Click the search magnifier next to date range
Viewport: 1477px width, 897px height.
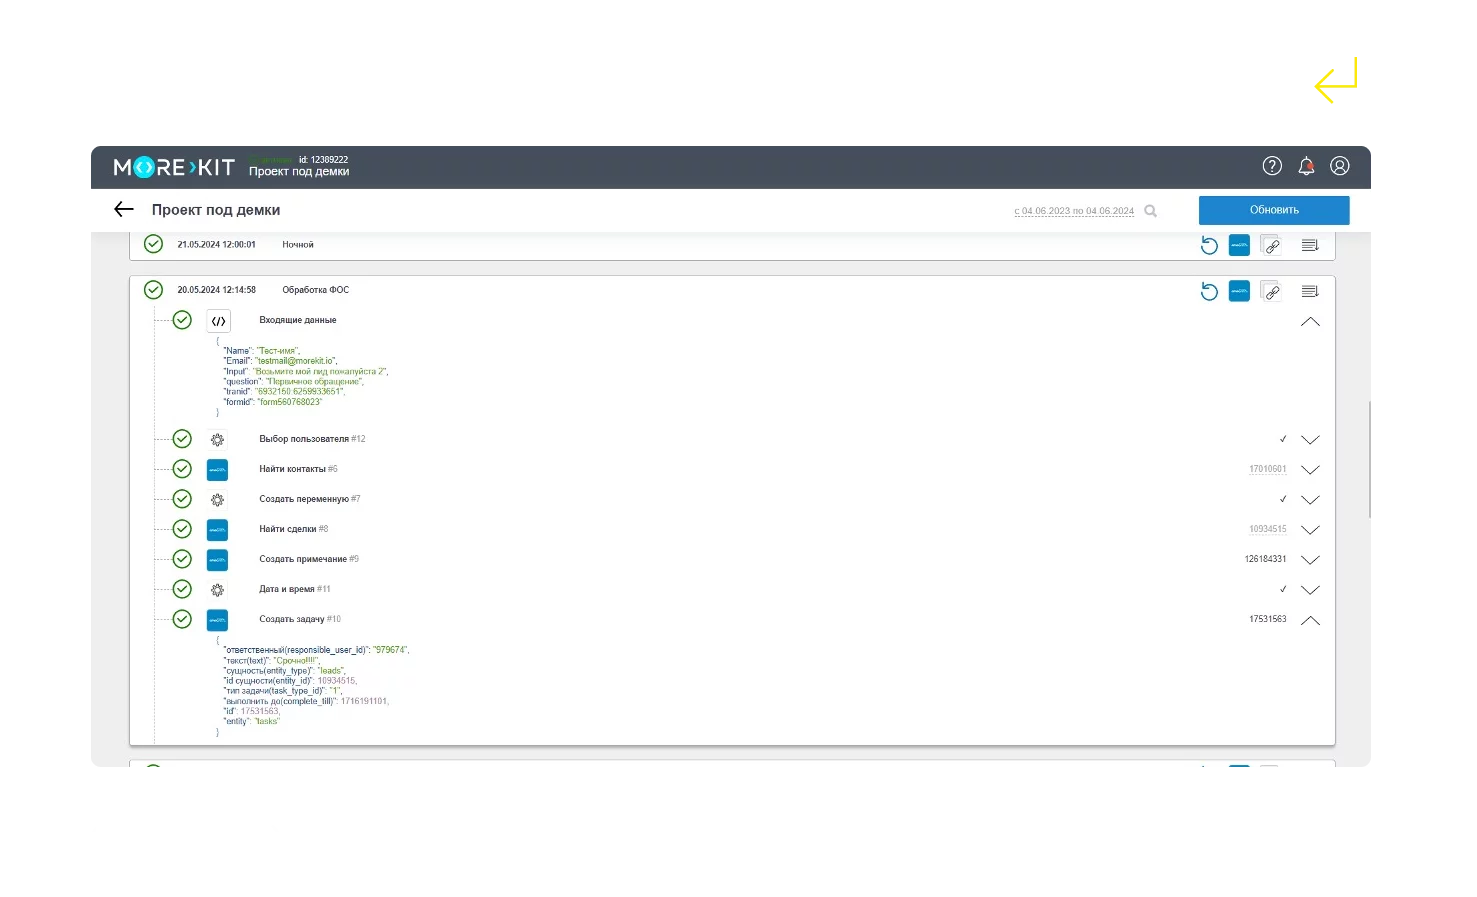click(1150, 211)
